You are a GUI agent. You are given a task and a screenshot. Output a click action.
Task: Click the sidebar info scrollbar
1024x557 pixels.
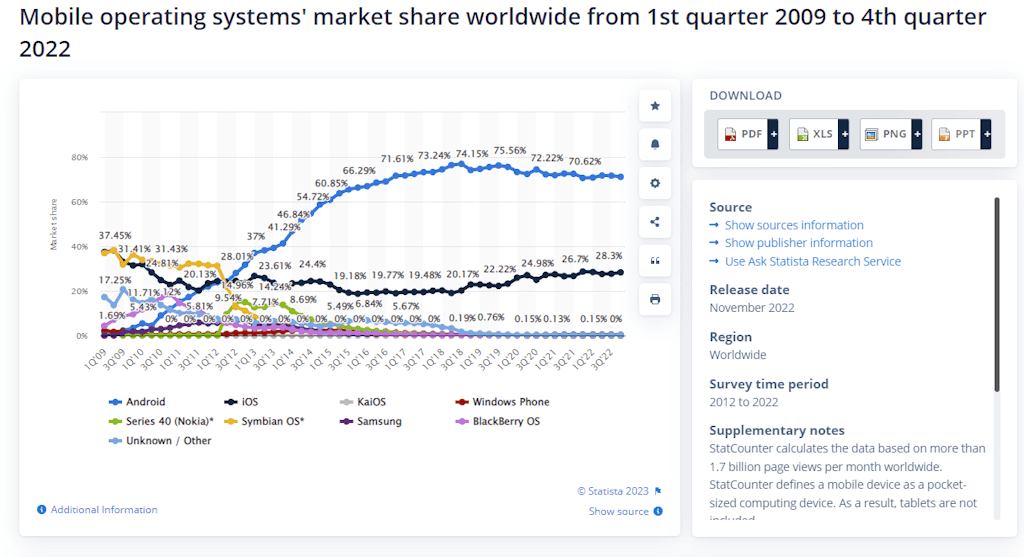[x=997, y=294]
